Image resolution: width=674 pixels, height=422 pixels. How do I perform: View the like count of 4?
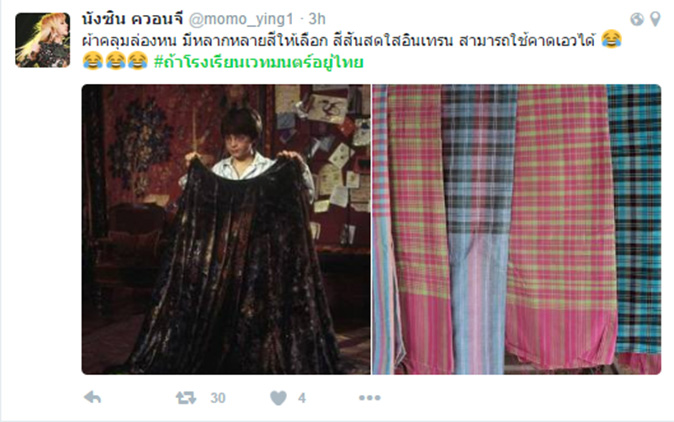click(302, 398)
